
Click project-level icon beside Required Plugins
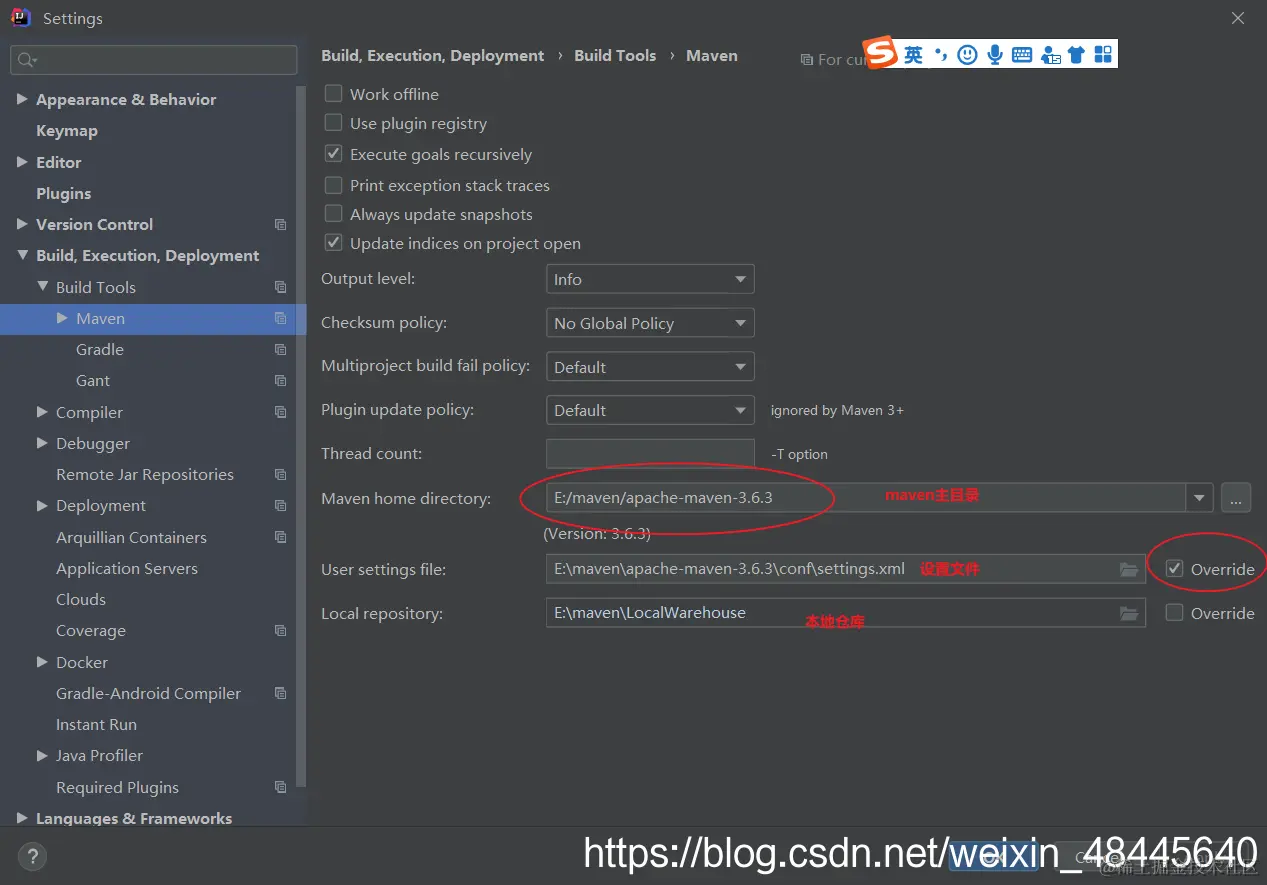(280, 787)
